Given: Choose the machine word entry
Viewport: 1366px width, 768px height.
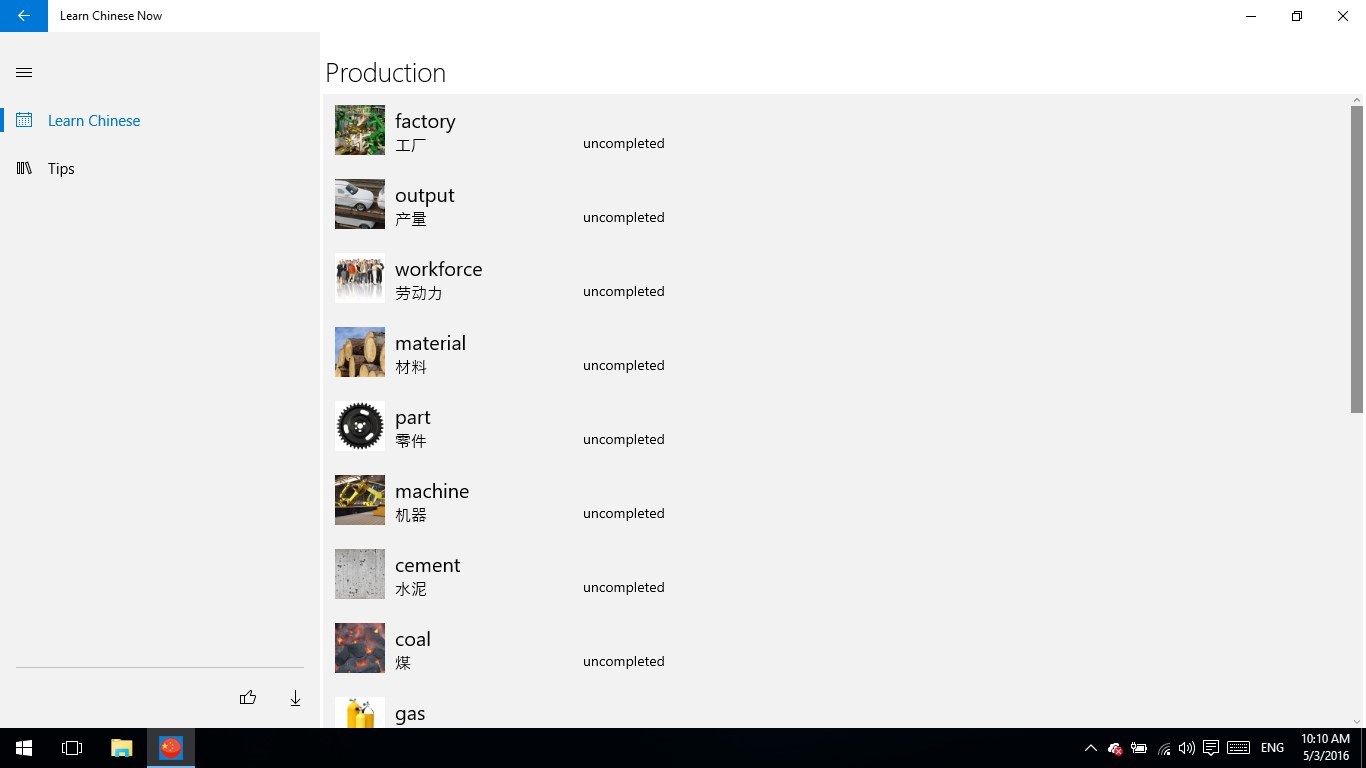Looking at the screenshot, I should (x=836, y=501).
